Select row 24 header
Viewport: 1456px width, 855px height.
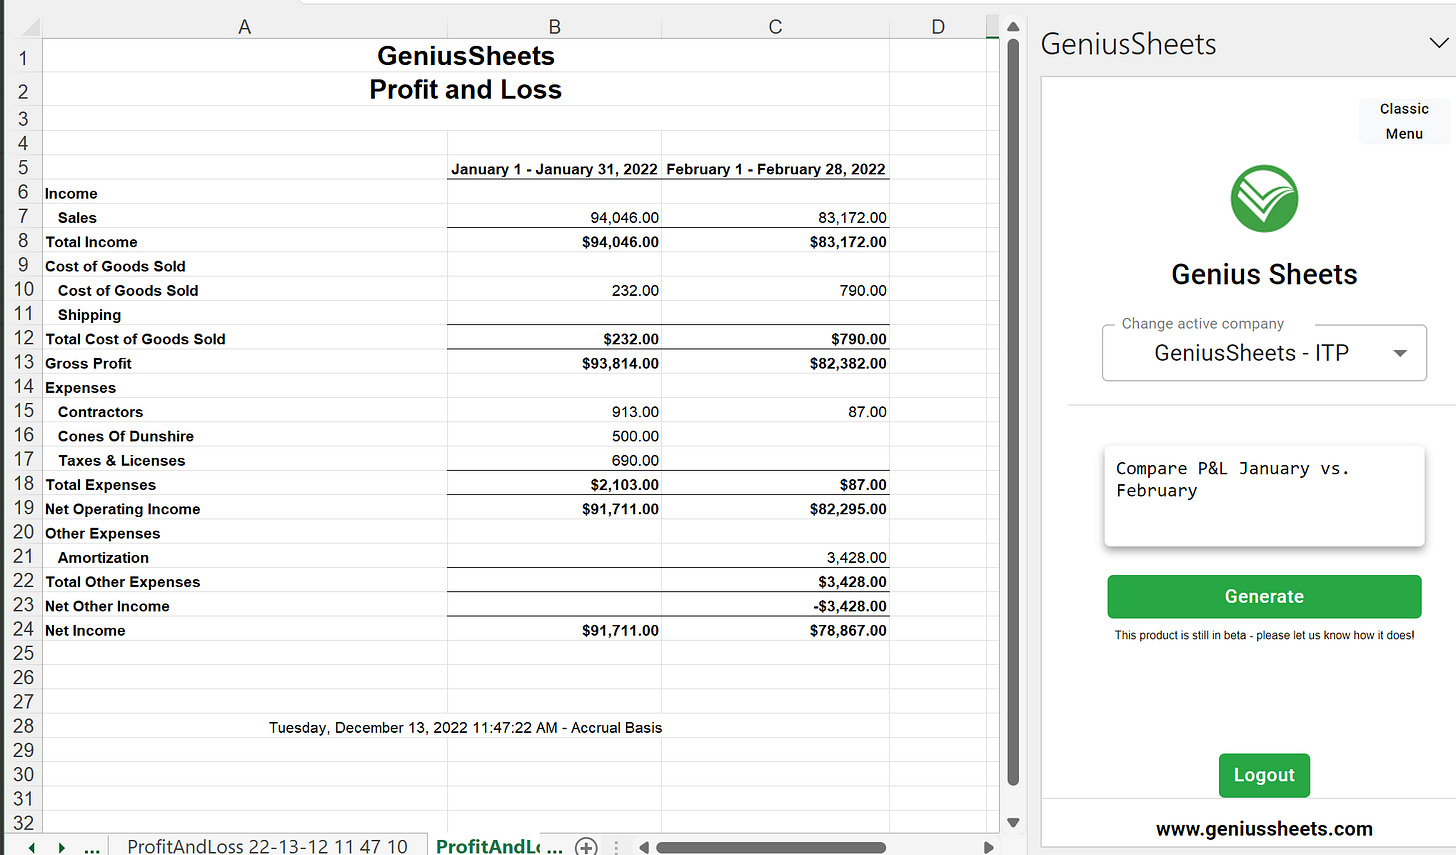tap(22, 629)
